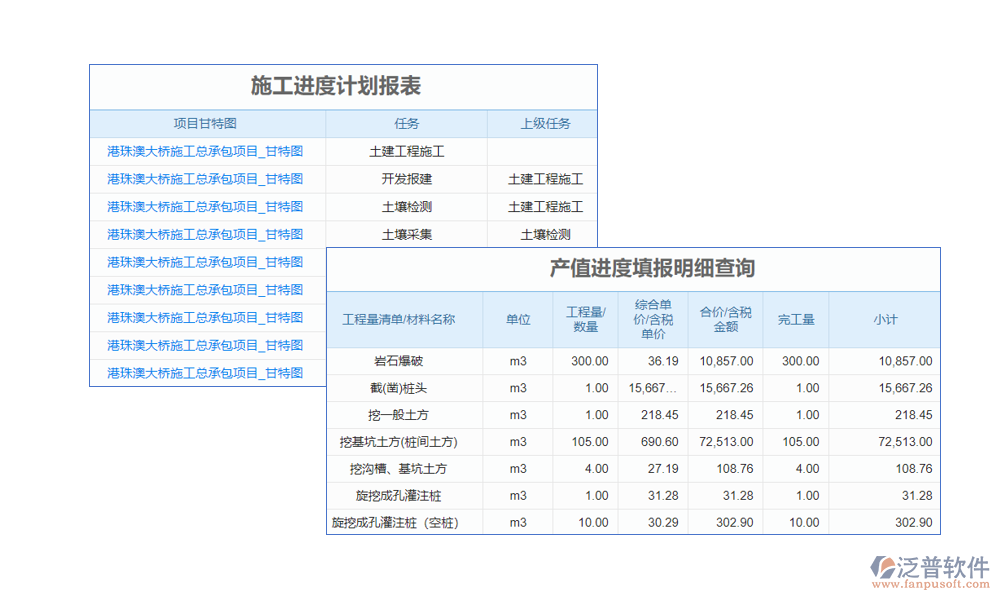Open the Gantt link in the 土壤采集 row
Viewport: 1000px width, 600px height.
205,235
